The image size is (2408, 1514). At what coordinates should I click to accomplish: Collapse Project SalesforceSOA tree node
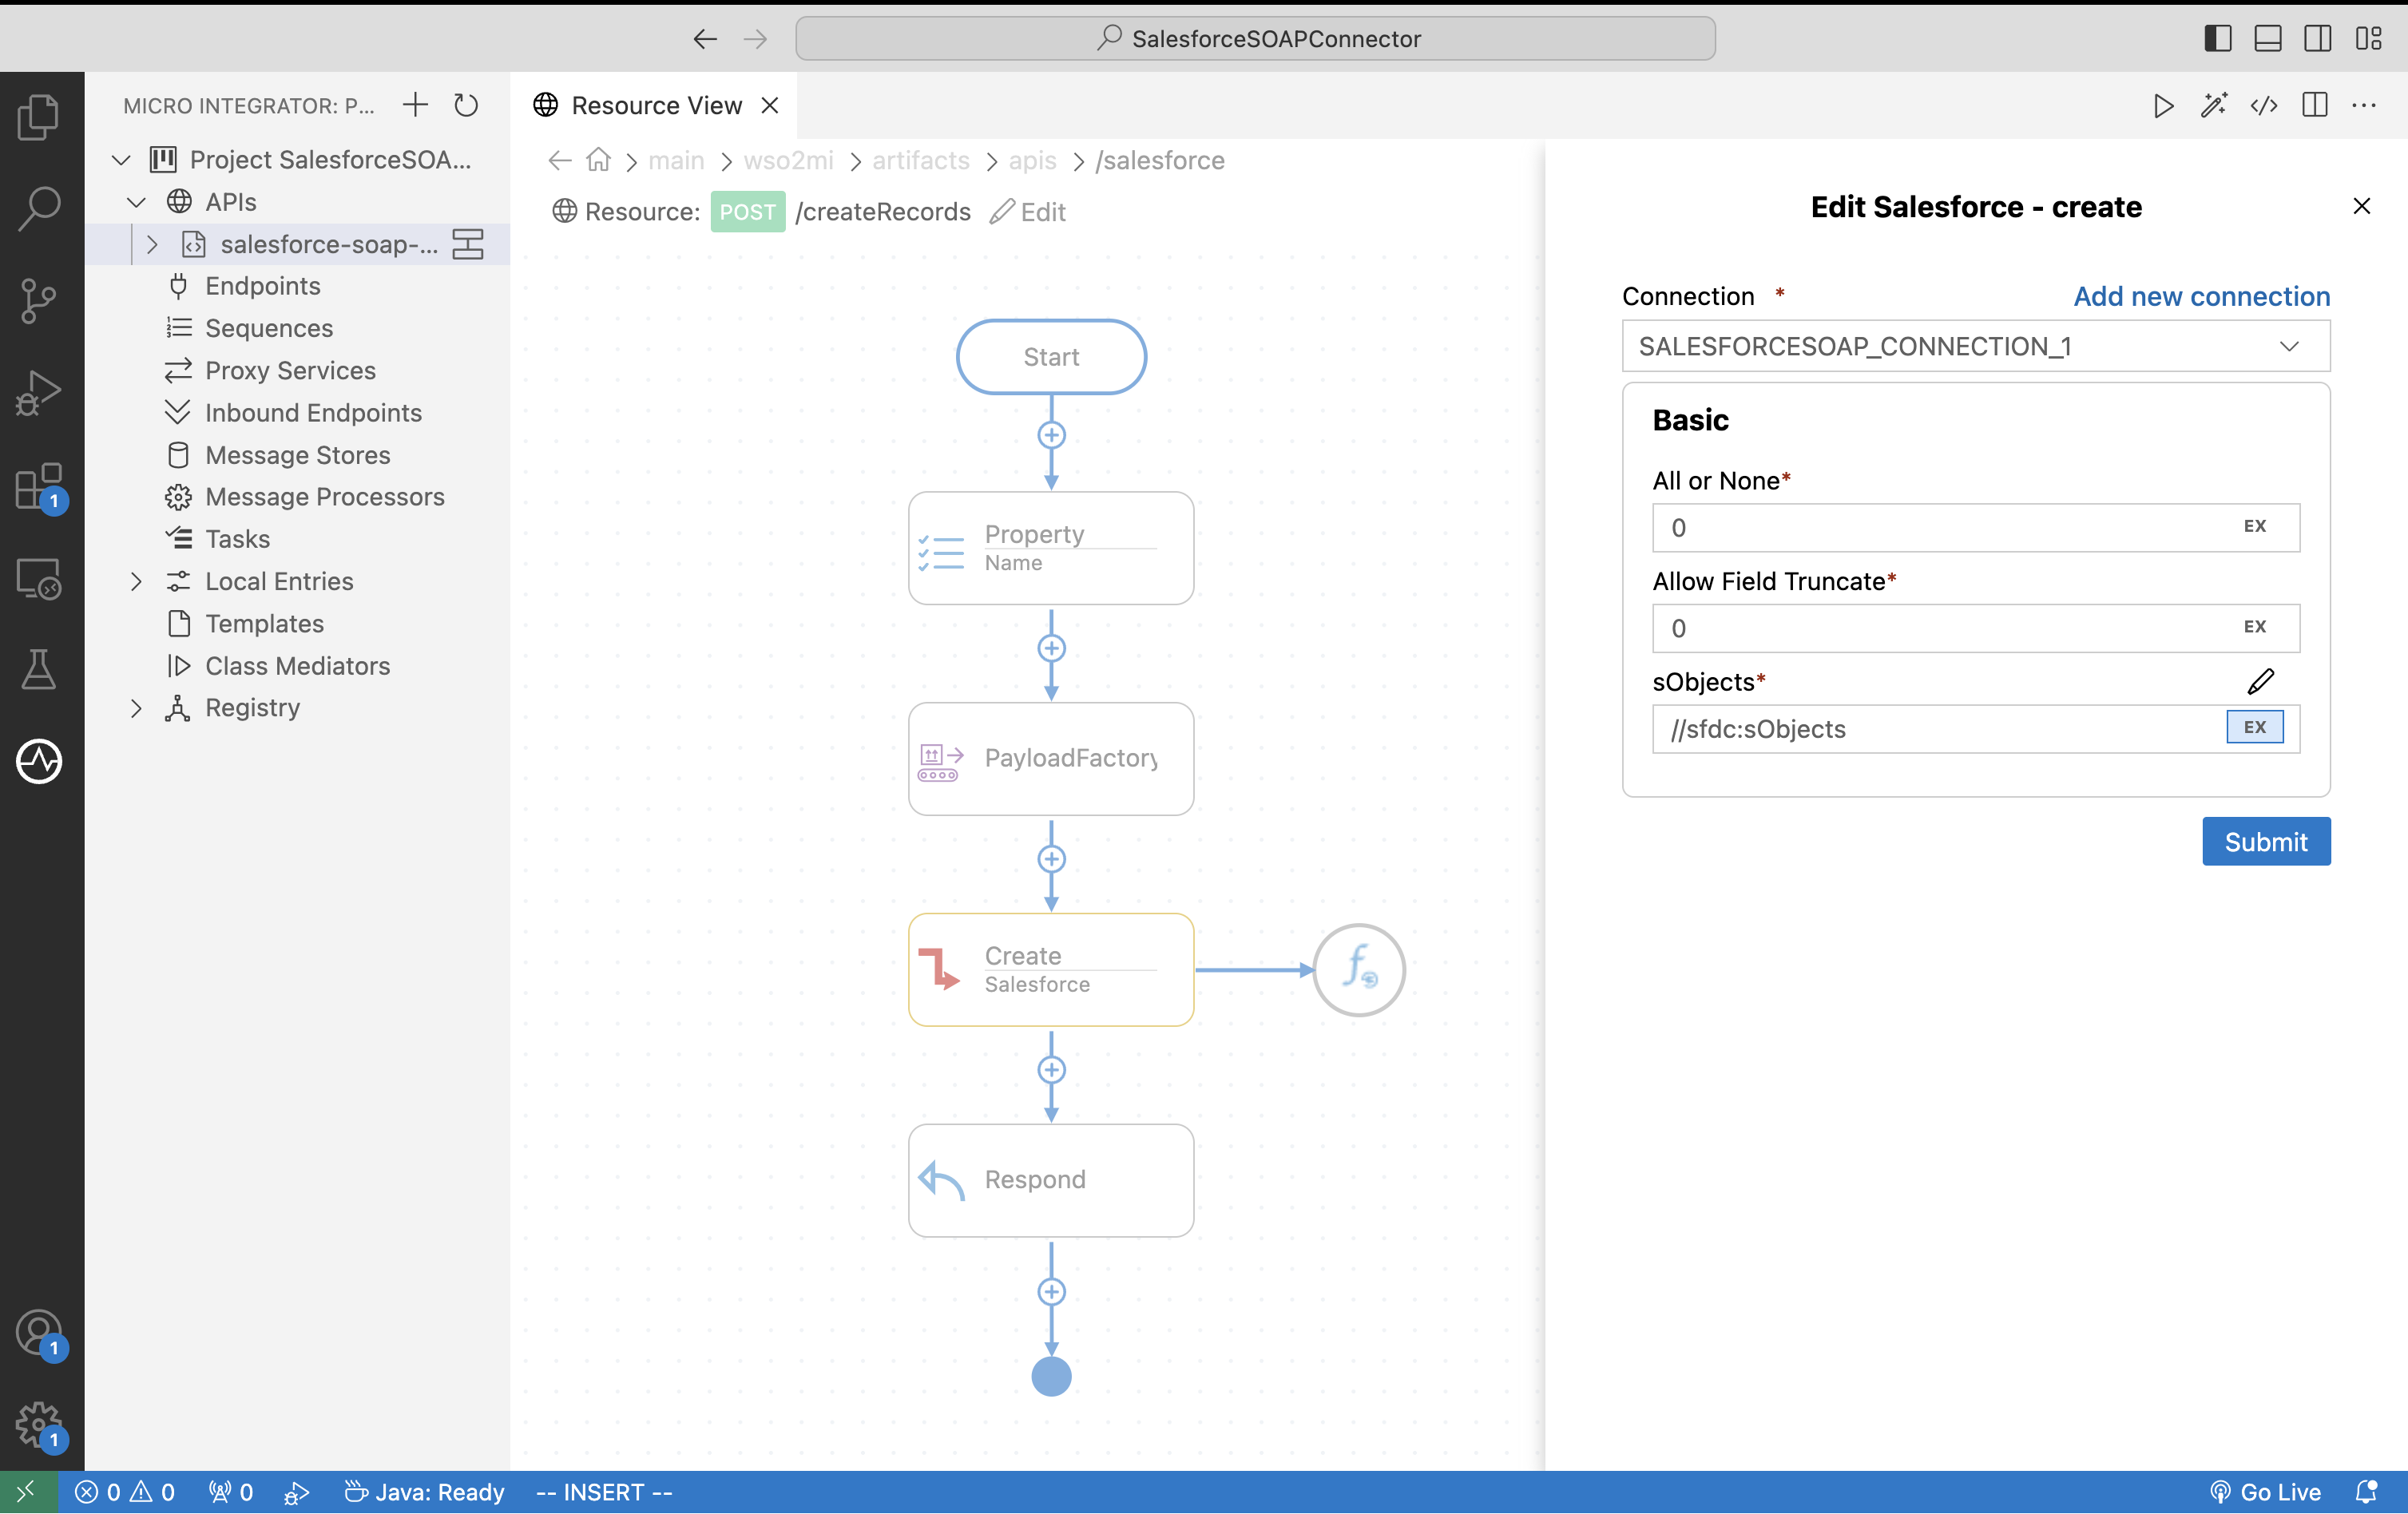point(122,160)
